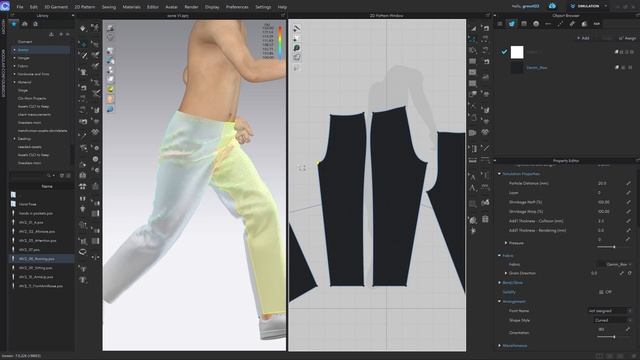
Task: Select the highlighted Select/Move tool in the 3D toolbar
Action: [x=84, y=44]
